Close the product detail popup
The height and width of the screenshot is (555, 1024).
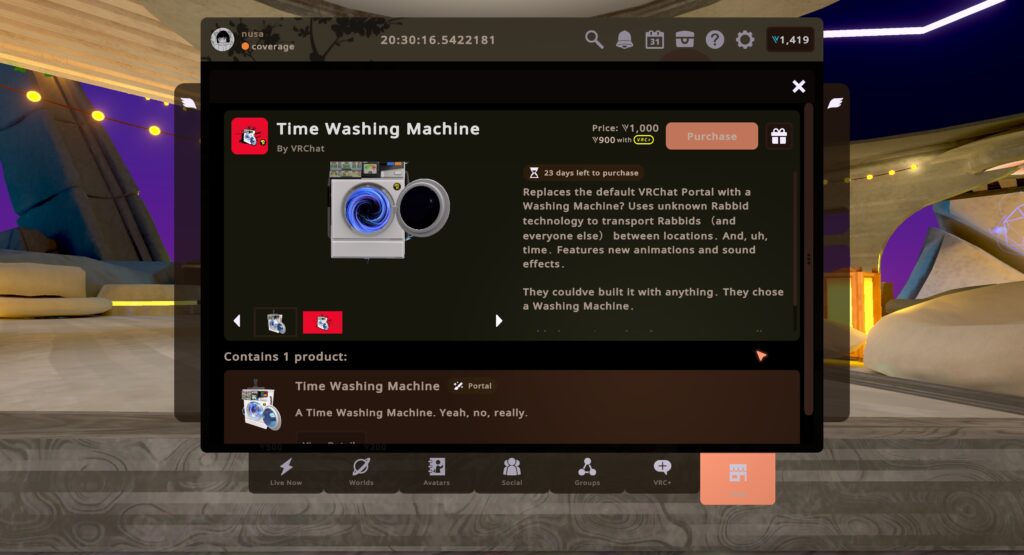pyautogui.click(x=799, y=87)
